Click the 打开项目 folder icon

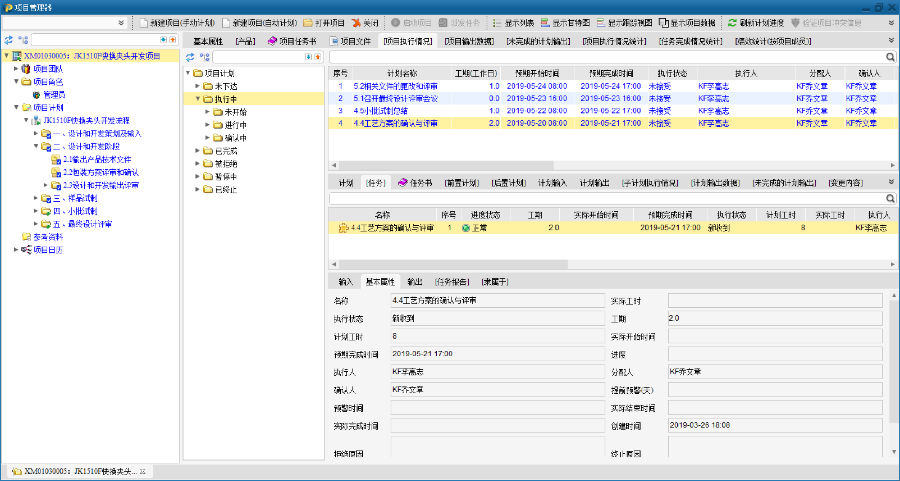coord(307,22)
